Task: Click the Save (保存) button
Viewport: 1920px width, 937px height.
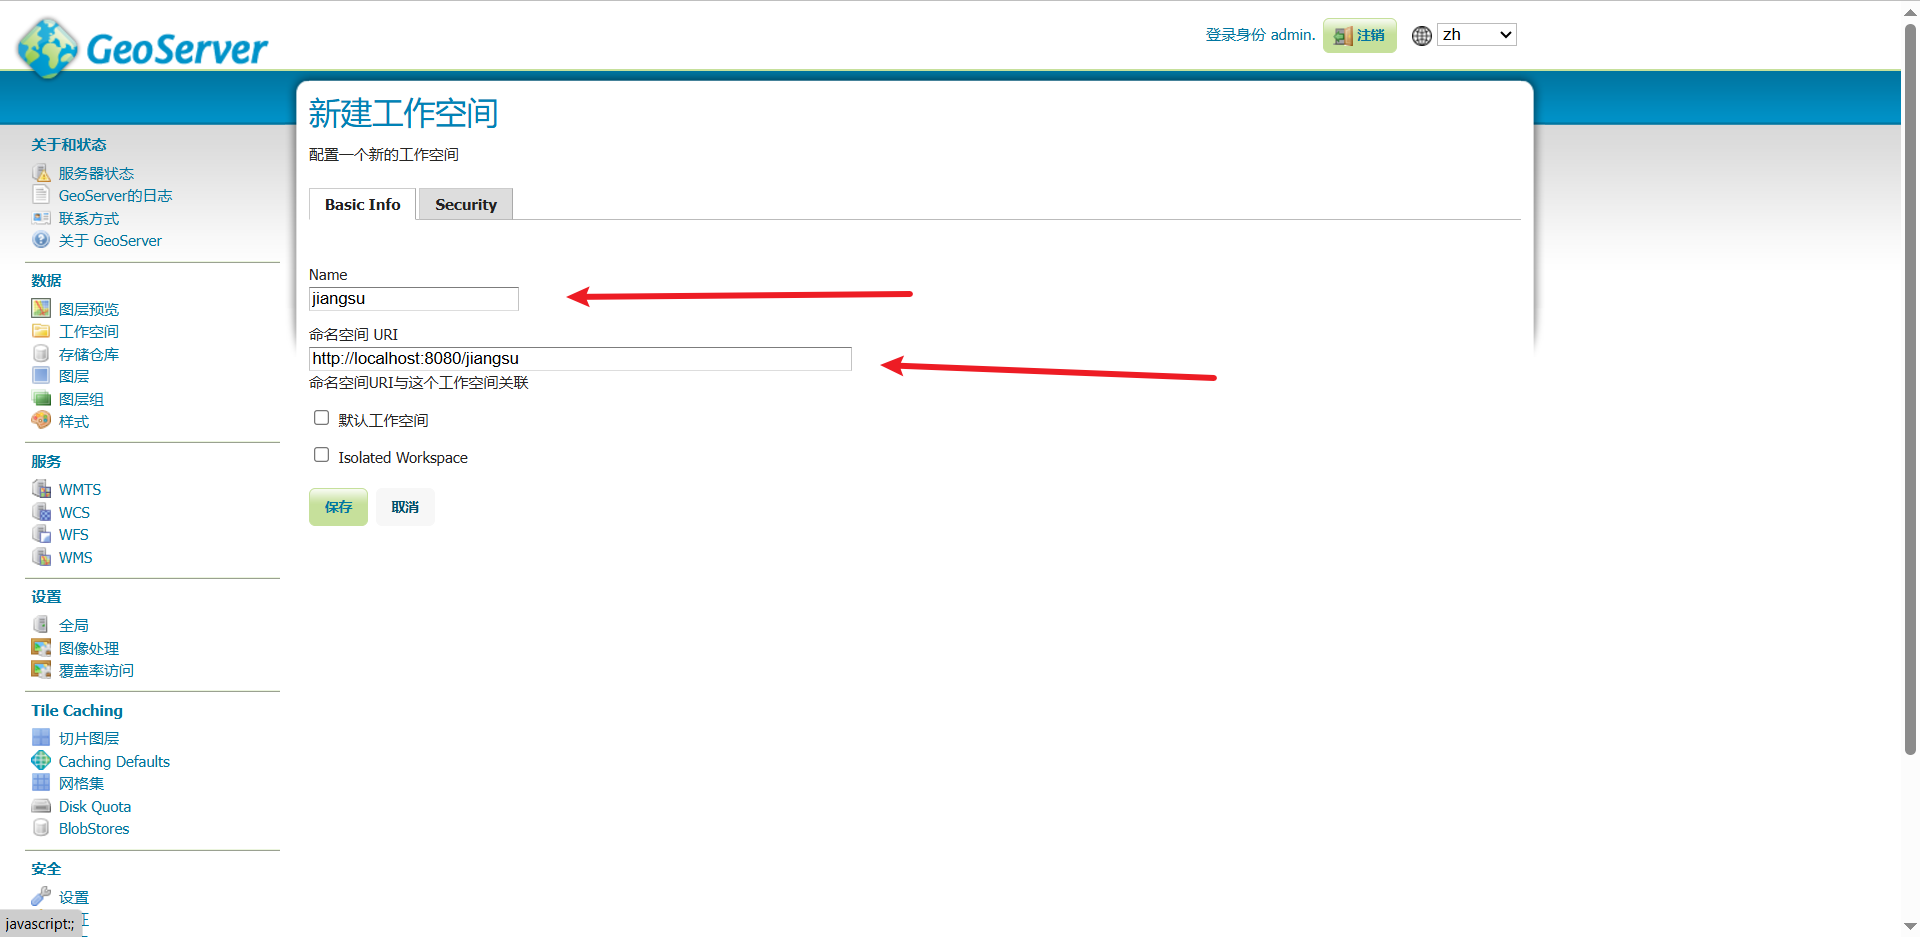Action: (x=338, y=507)
